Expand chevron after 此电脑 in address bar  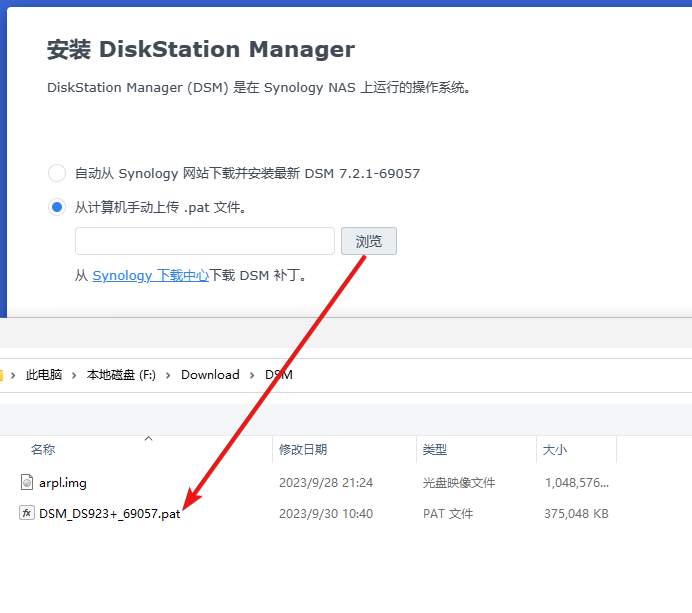pyautogui.click(x=74, y=375)
